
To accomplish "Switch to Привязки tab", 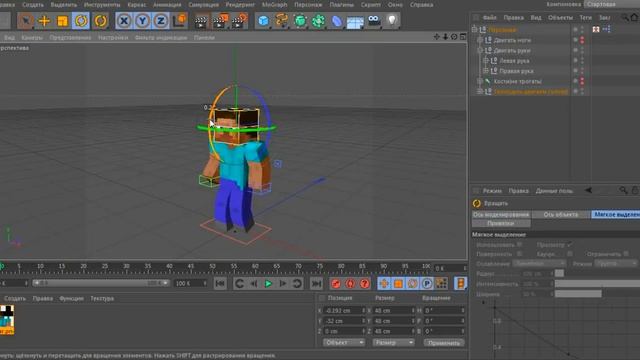I will click(x=501, y=223).
